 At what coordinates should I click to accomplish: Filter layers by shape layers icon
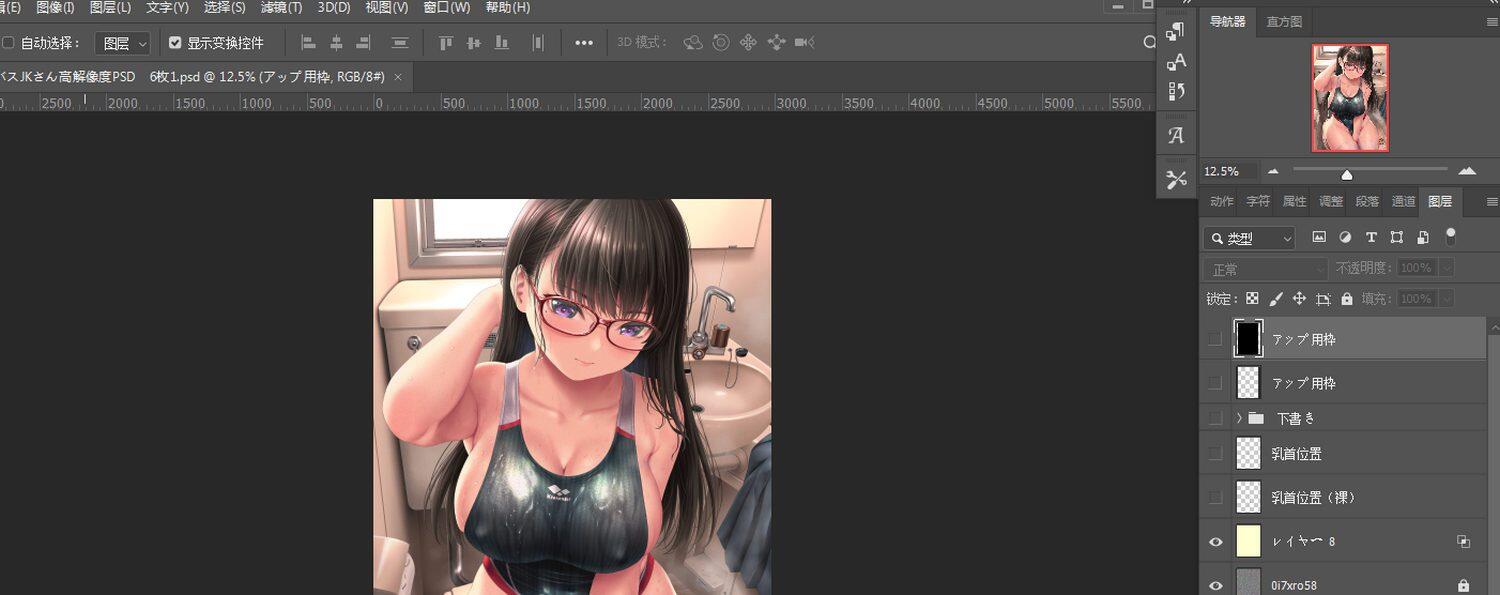point(1397,238)
